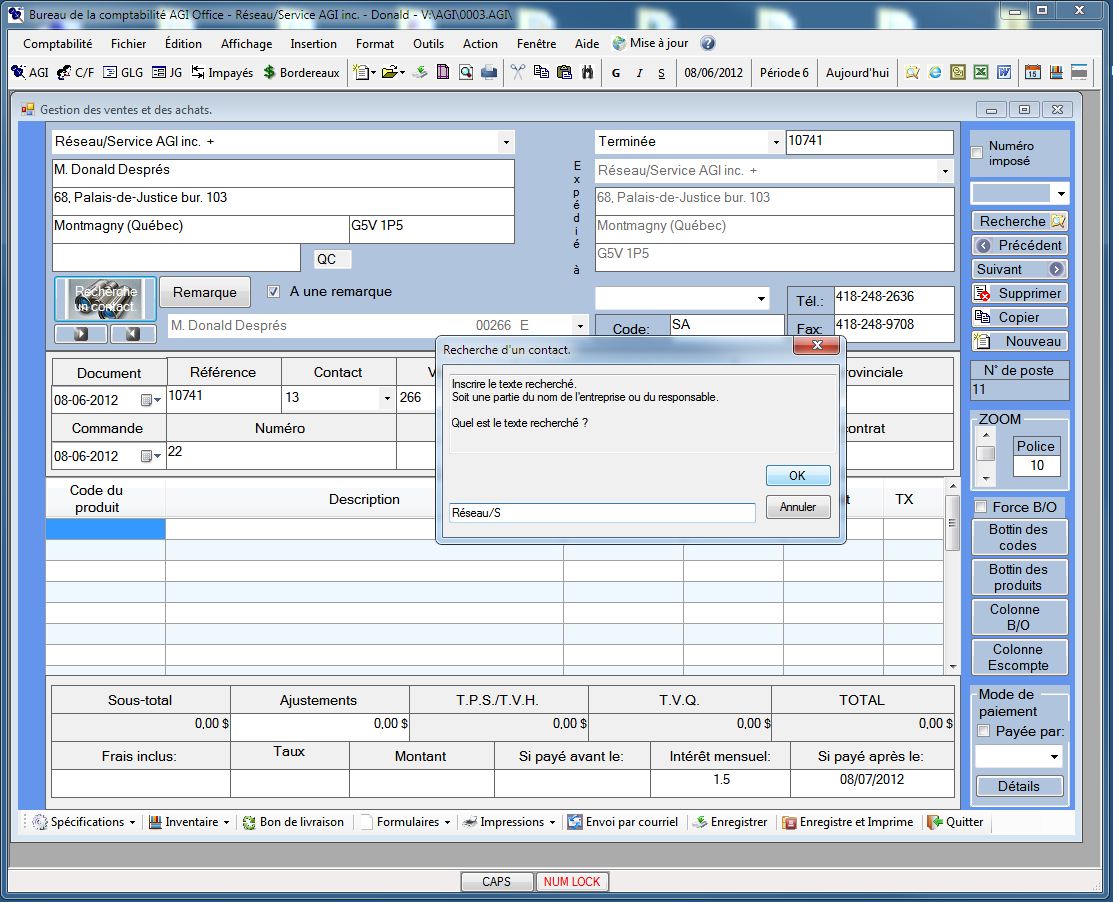Click the help question mark icon
The height and width of the screenshot is (902, 1113).
[x=708, y=43]
